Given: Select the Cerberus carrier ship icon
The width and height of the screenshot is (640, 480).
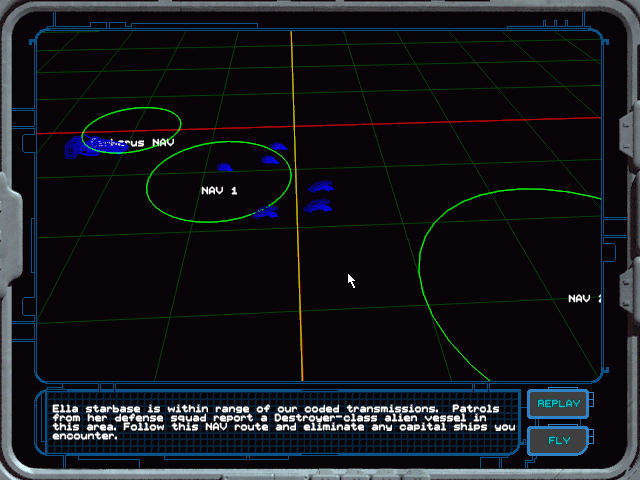Looking at the screenshot, I should pyautogui.click(x=78, y=148).
